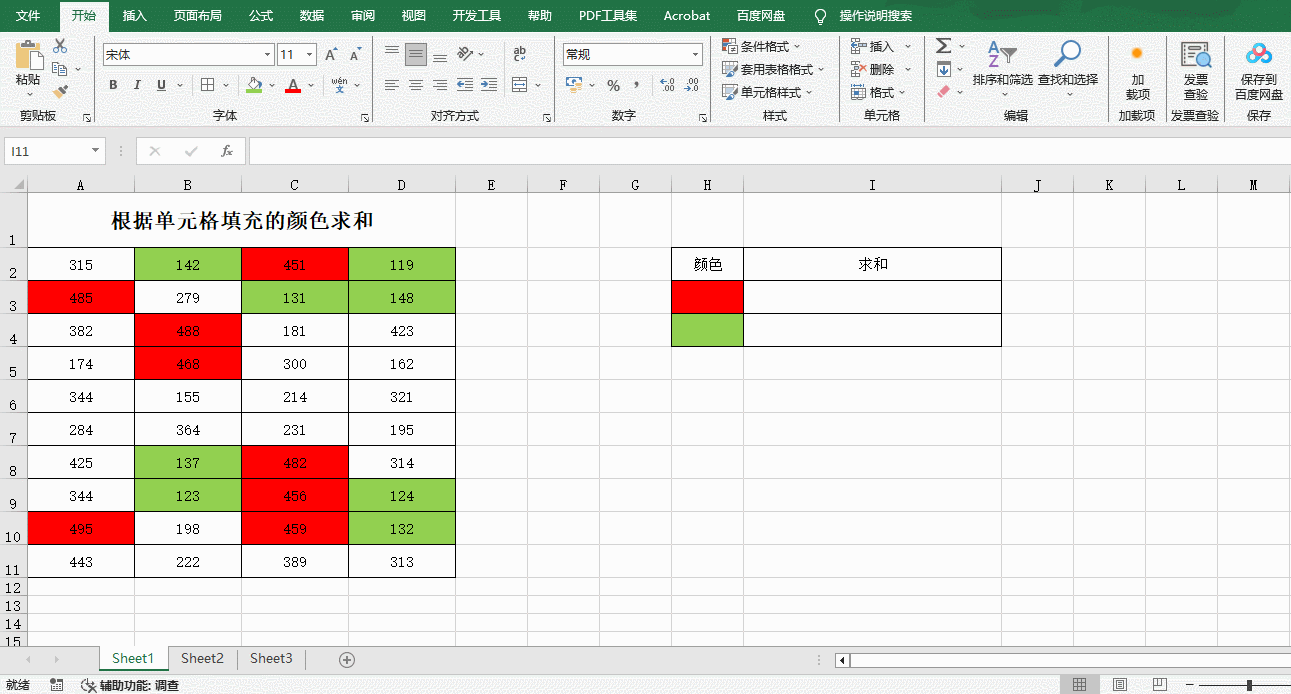Open Conditional Formatting (条件格式) menu
This screenshot has width=1291, height=694.
coord(762,46)
